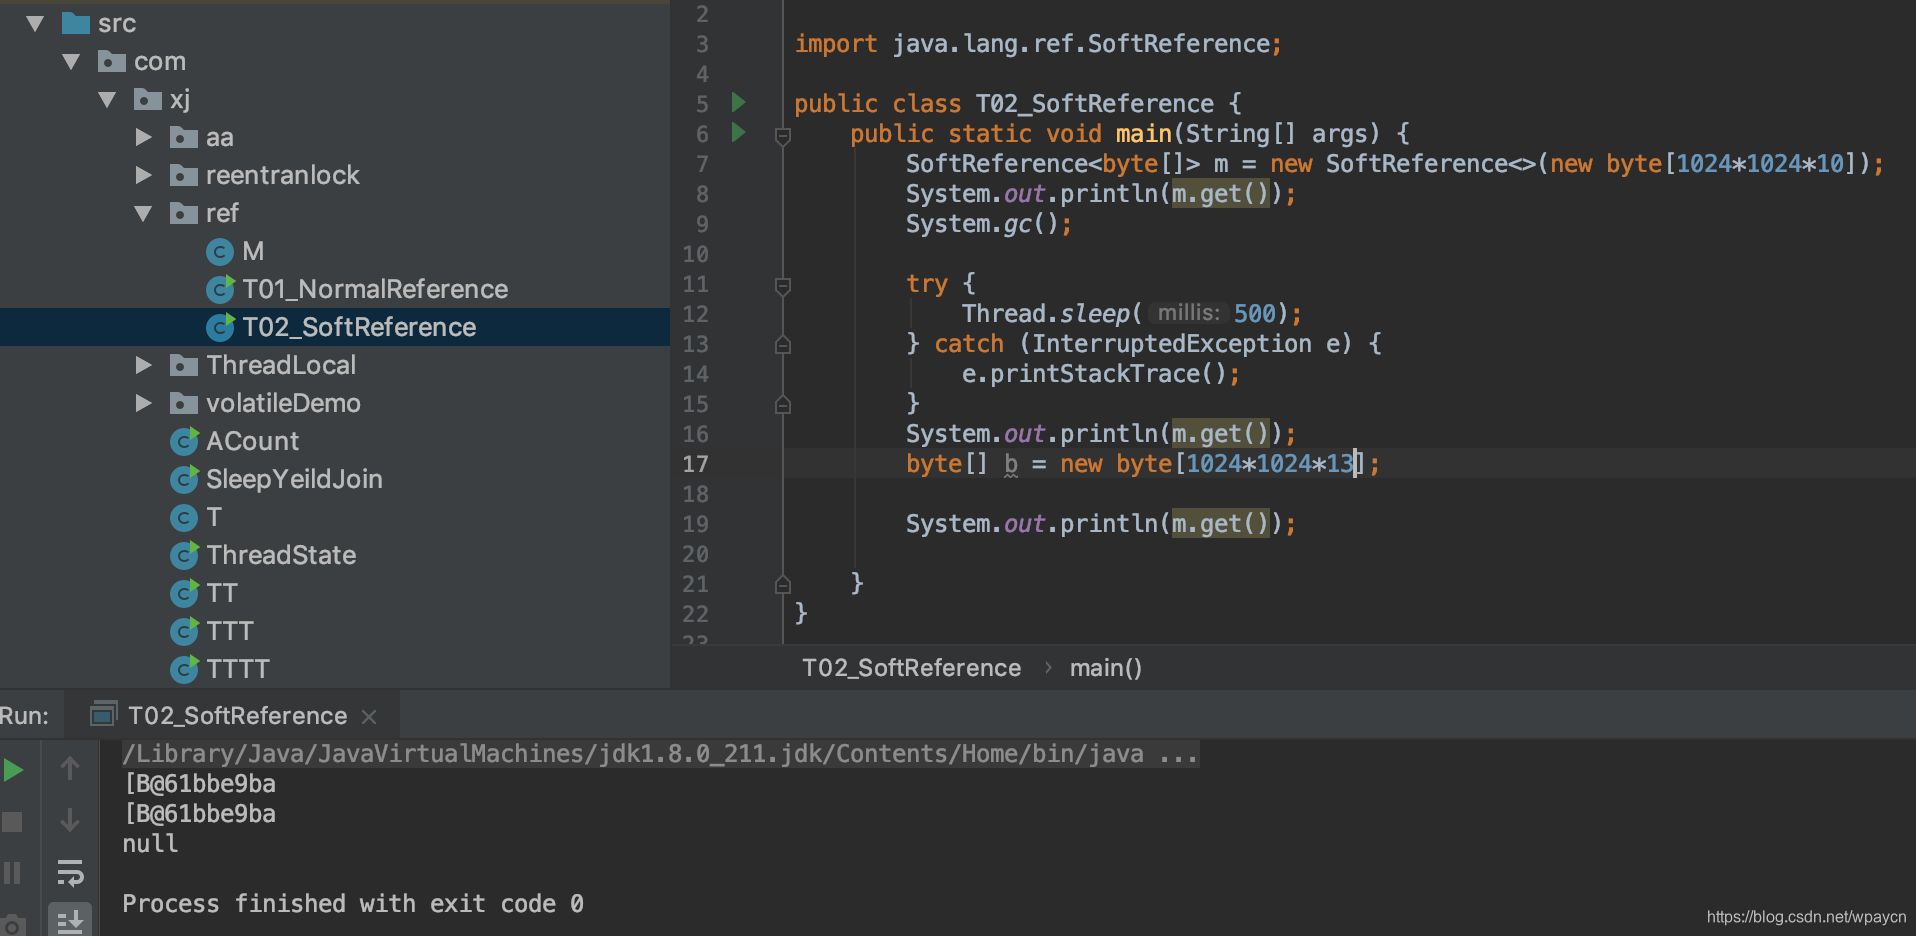Click the null output line in console
1916x936 pixels.
point(150,844)
